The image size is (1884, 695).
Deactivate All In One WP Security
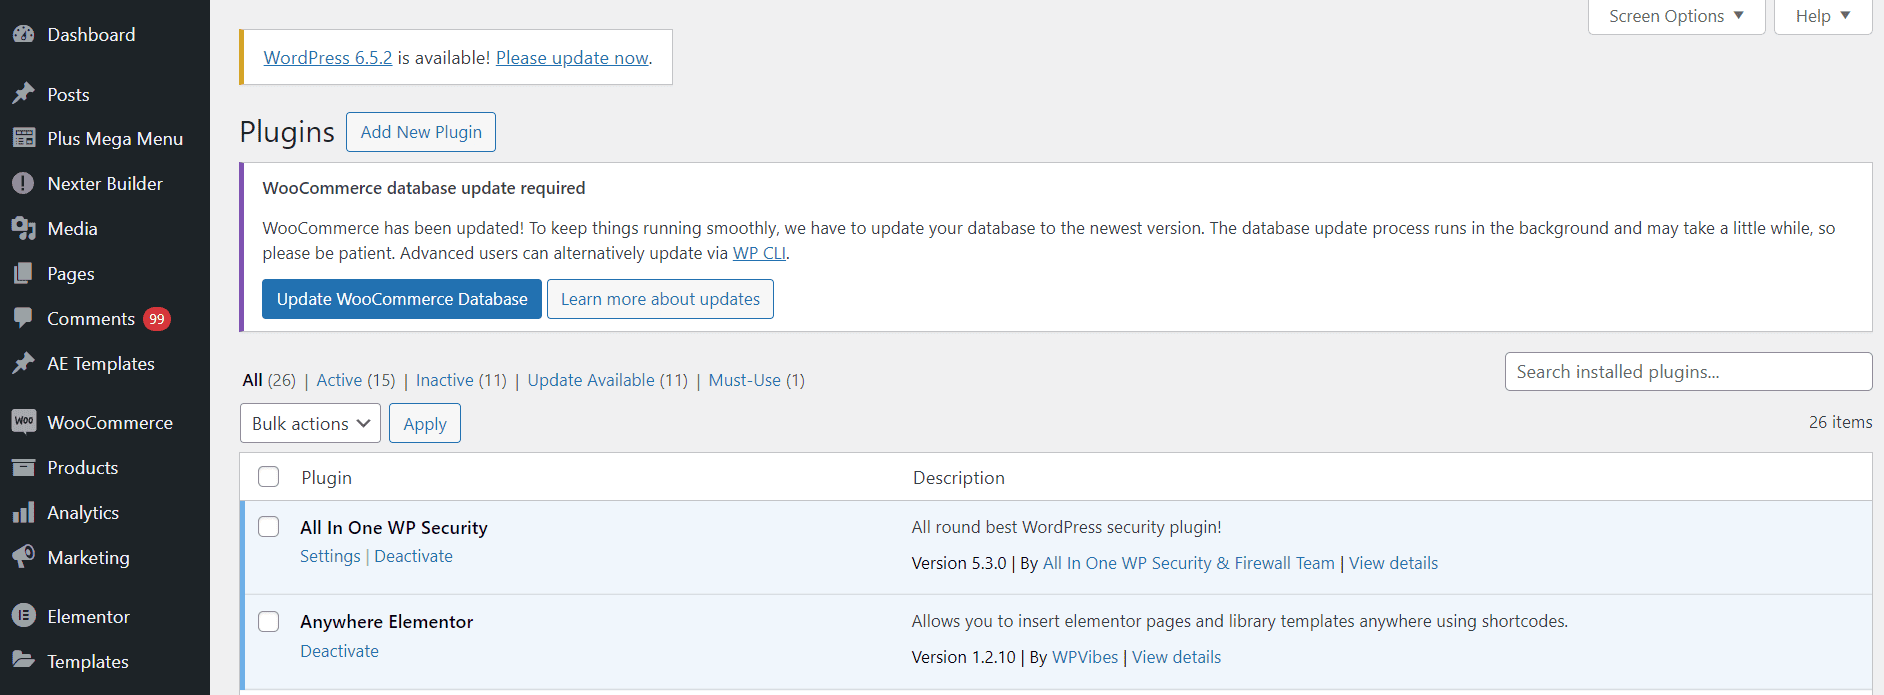pos(413,556)
